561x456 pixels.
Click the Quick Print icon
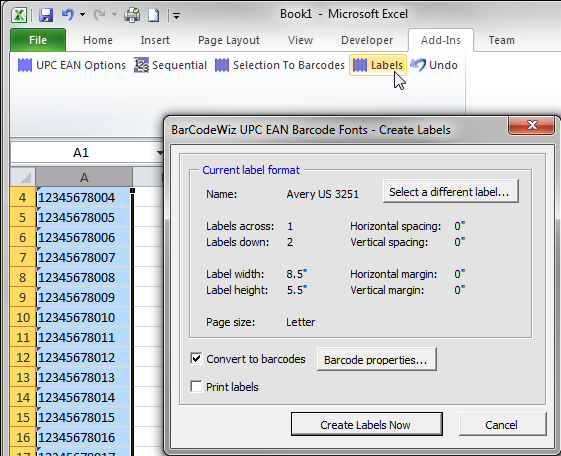tap(132, 15)
